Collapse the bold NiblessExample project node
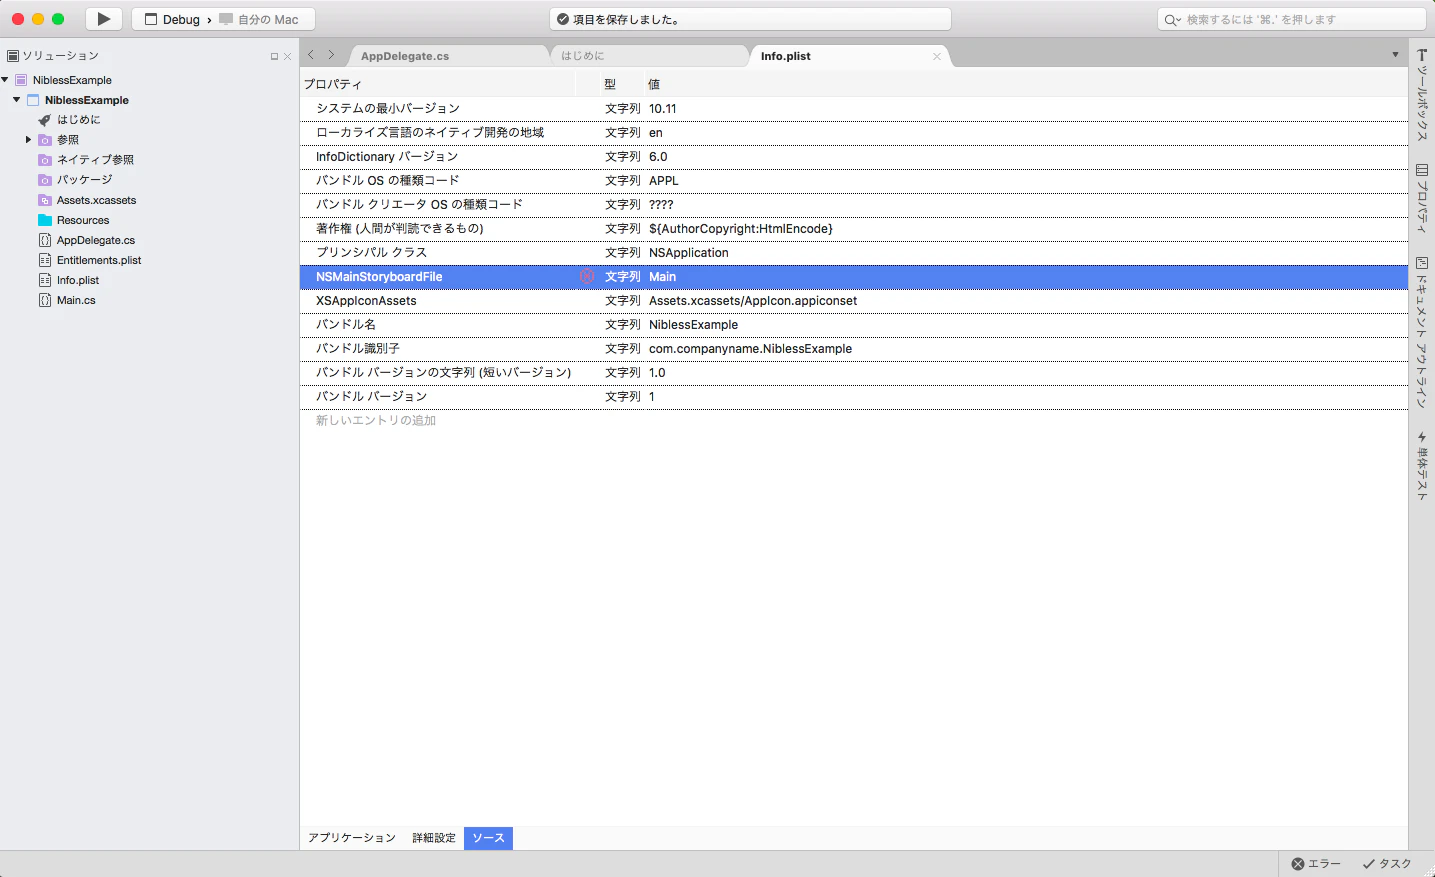Image resolution: width=1435 pixels, height=877 pixels. click(x=17, y=100)
